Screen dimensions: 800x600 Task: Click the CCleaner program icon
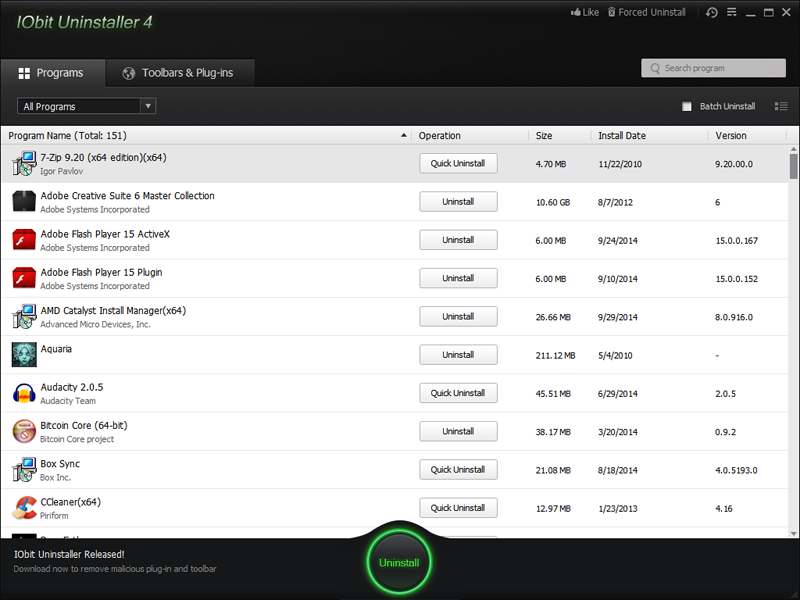[x=24, y=508]
